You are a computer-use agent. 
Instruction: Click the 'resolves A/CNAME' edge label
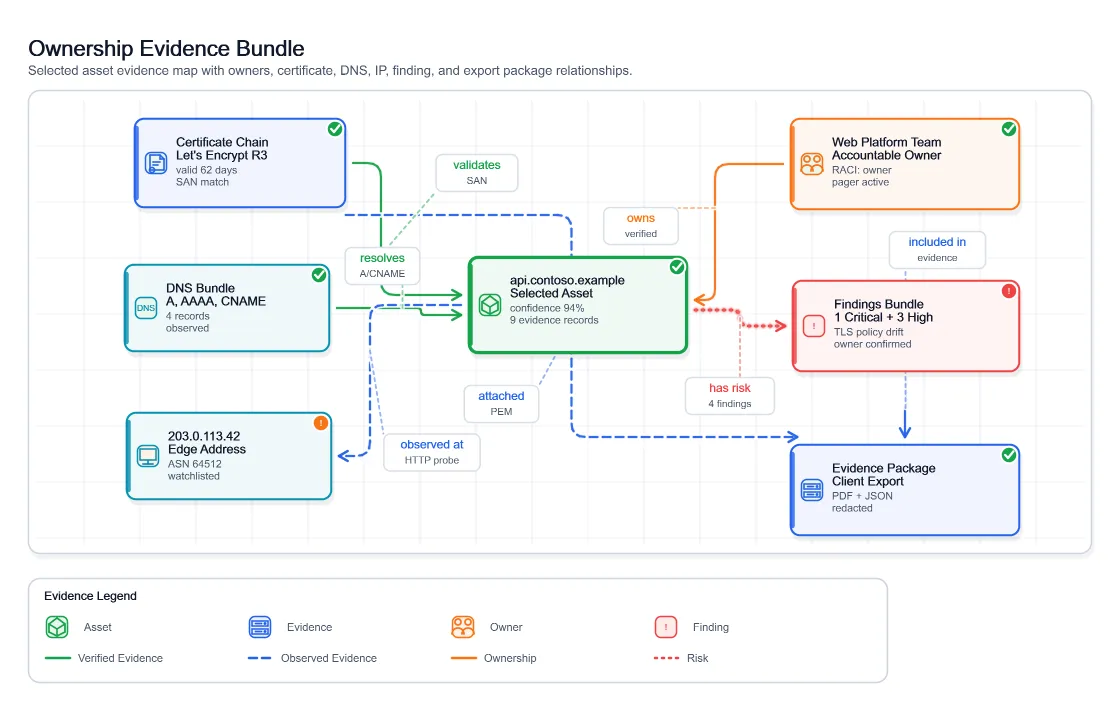point(382,266)
